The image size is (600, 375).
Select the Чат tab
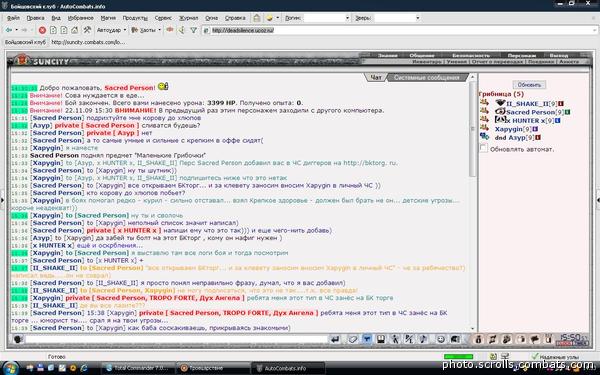376,78
